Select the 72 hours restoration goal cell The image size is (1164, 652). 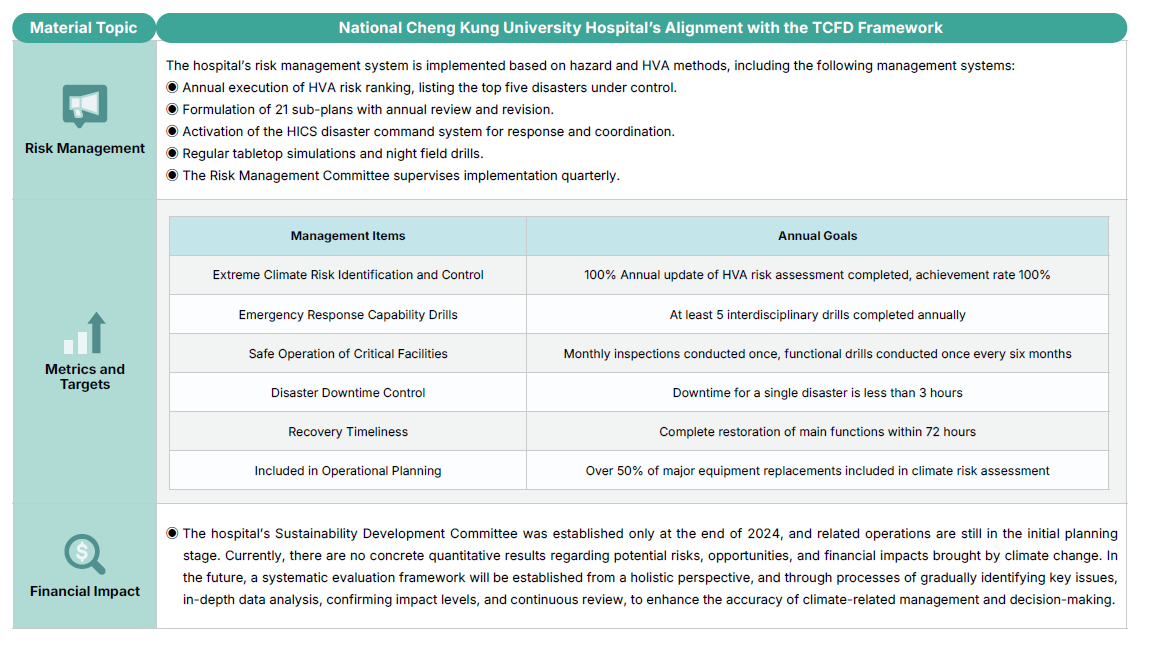click(x=817, y=431)
